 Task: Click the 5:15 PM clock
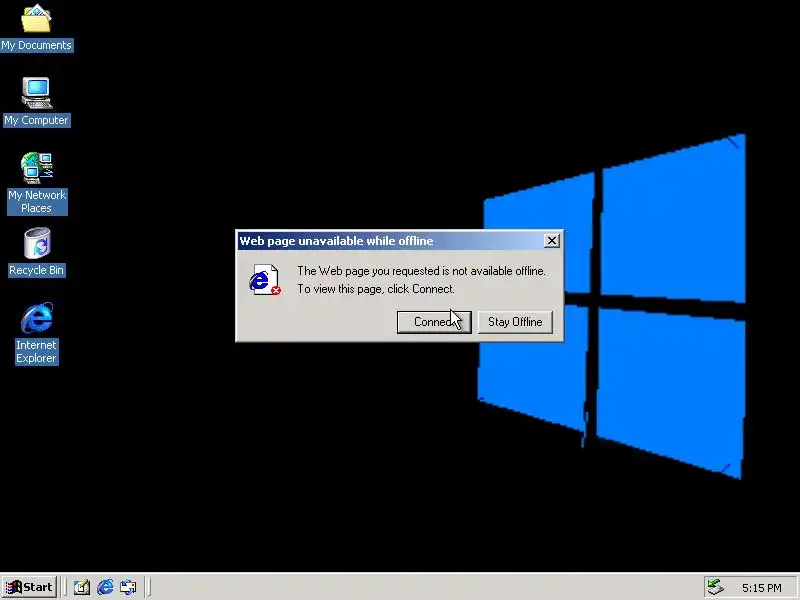tap(762, 588)
